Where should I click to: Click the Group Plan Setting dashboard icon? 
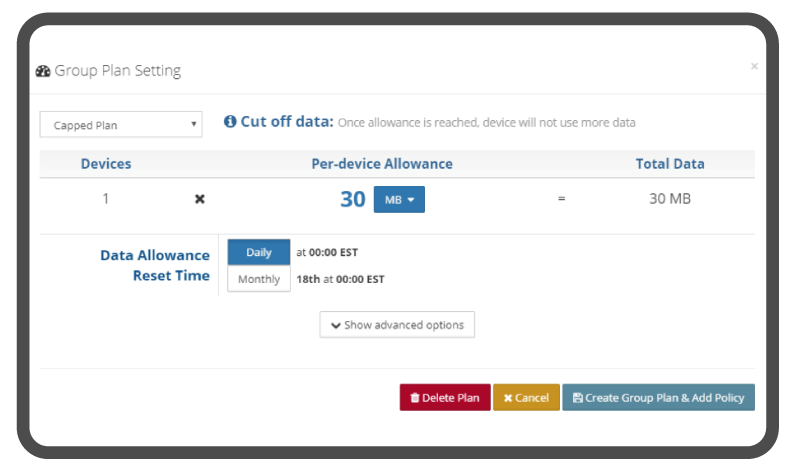coord(43,71)
